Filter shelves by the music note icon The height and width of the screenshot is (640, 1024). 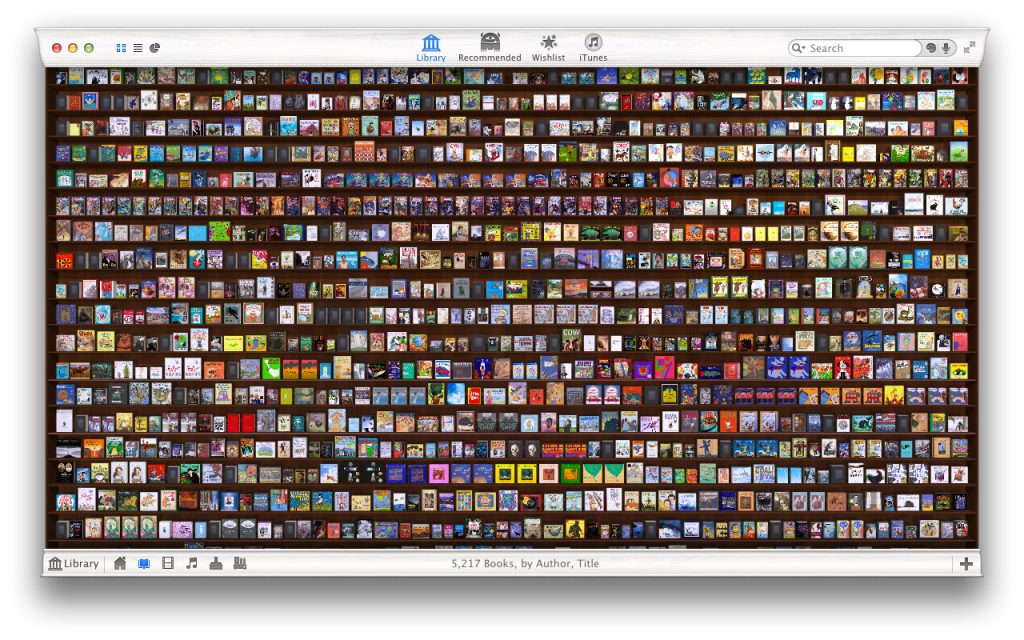[x=191, y=563]
